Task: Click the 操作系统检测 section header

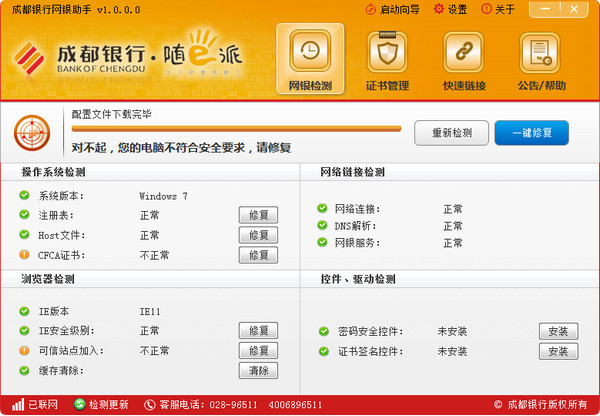Action: (x=53, y=172)
